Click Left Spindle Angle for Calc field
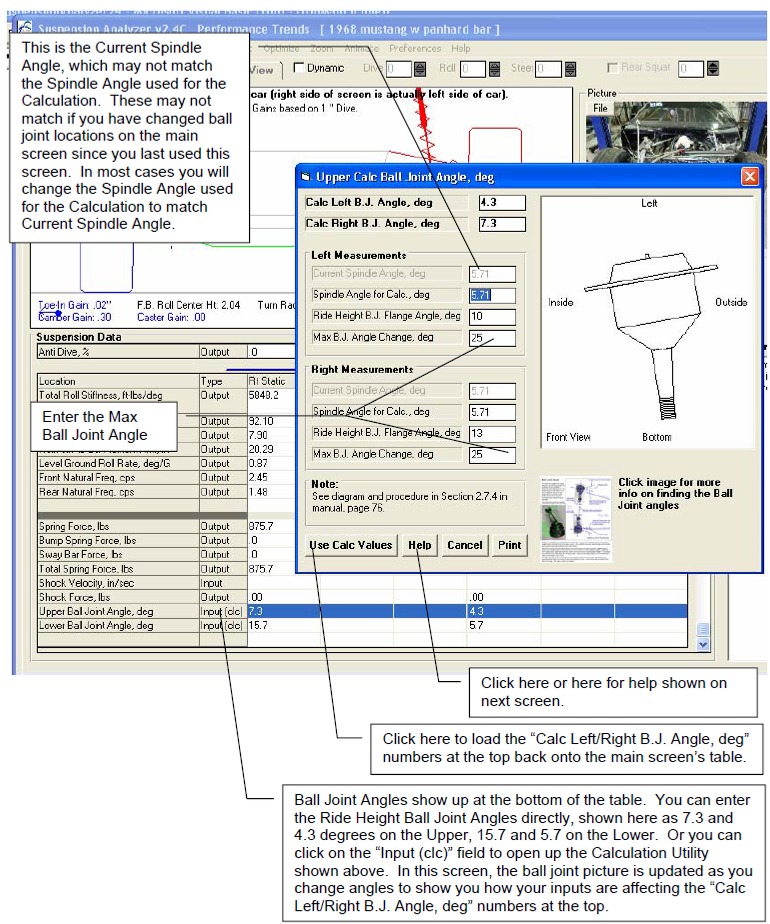 pos(493,295)
